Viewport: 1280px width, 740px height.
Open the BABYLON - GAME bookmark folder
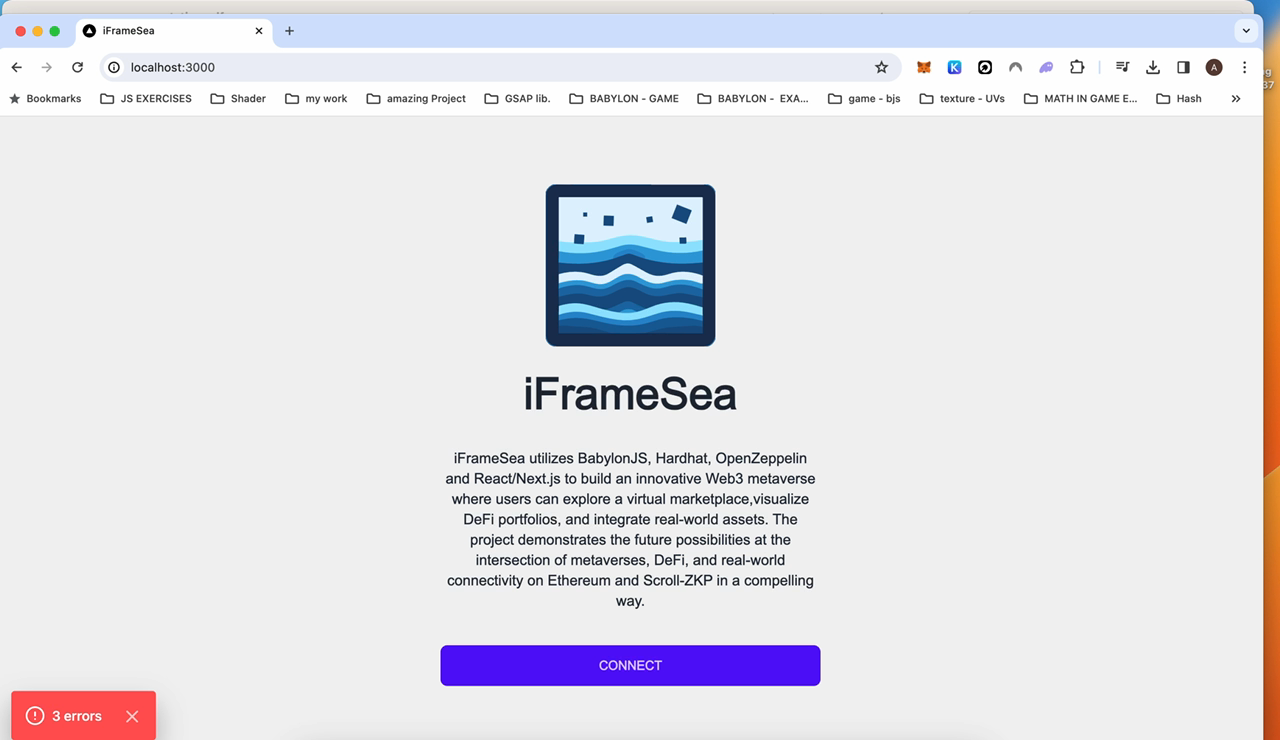[x=624, y=98]
